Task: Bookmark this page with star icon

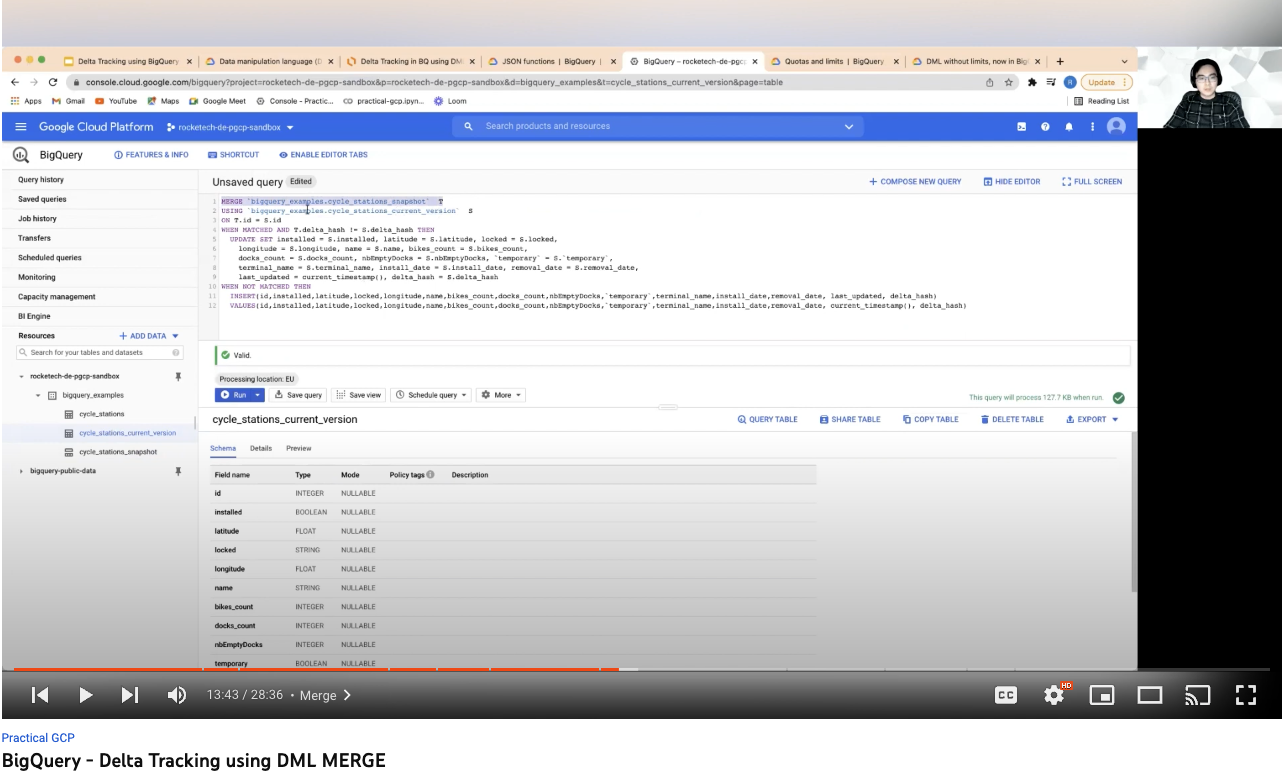Action: 1010,82
